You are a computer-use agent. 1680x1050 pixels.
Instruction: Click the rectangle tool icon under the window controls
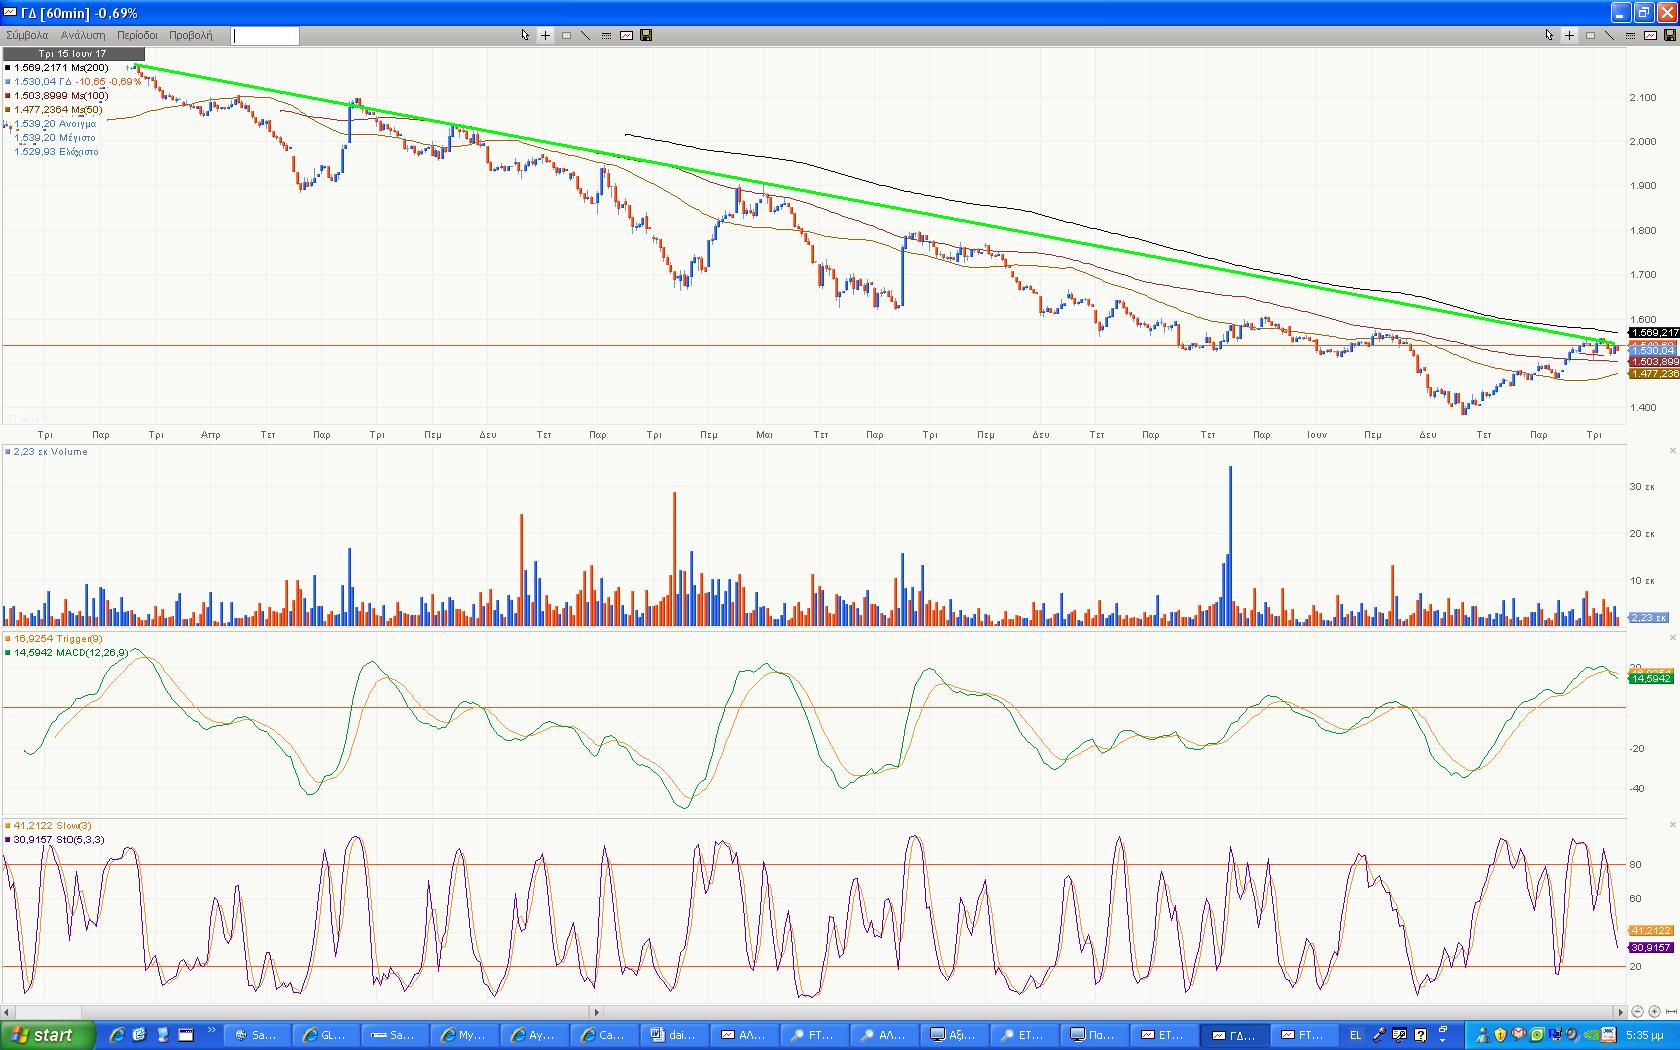[1590, 35]
